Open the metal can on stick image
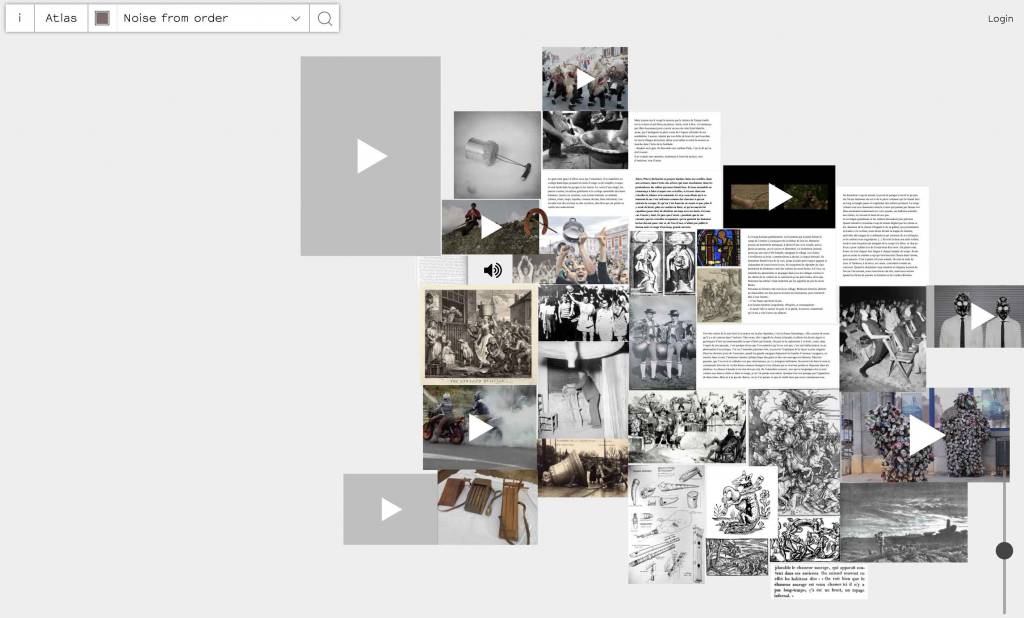 coord(498,155)
